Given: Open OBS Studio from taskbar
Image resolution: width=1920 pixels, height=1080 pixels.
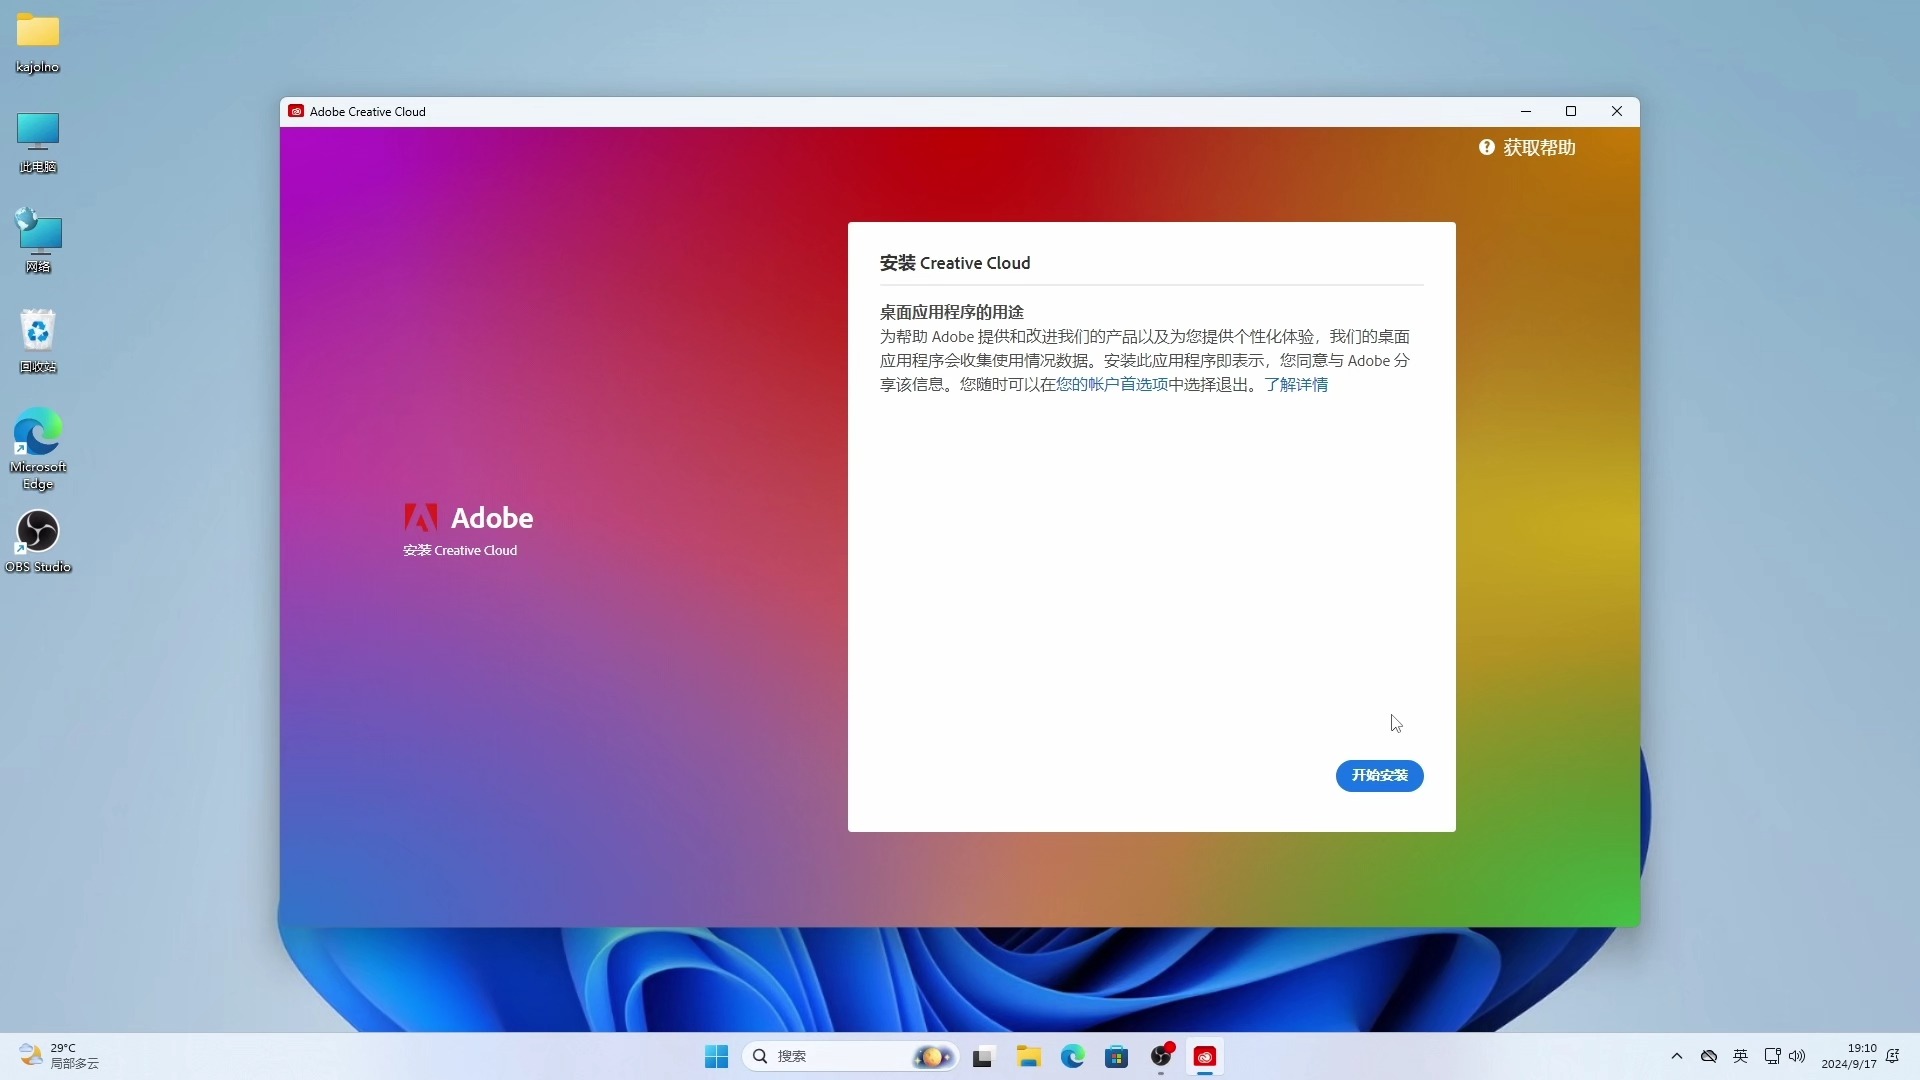Looking at the screenshot, I should coord(1161,1056).
